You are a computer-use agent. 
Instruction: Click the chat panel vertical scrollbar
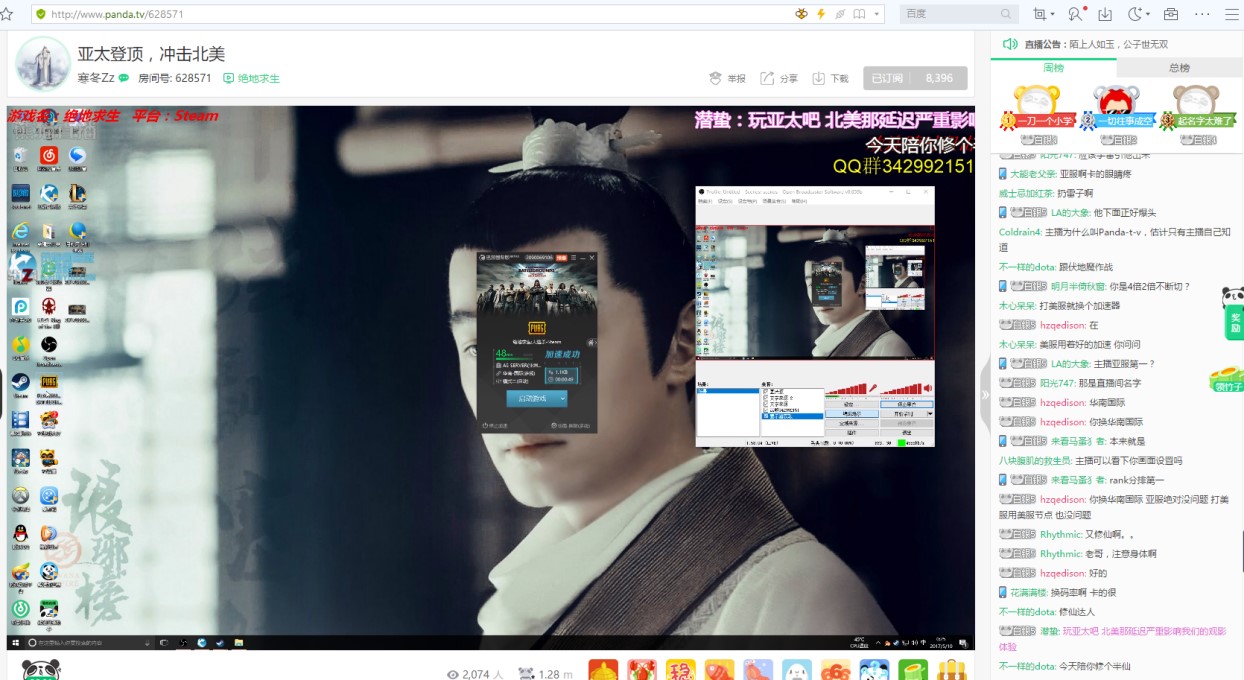click(1242, 550)
